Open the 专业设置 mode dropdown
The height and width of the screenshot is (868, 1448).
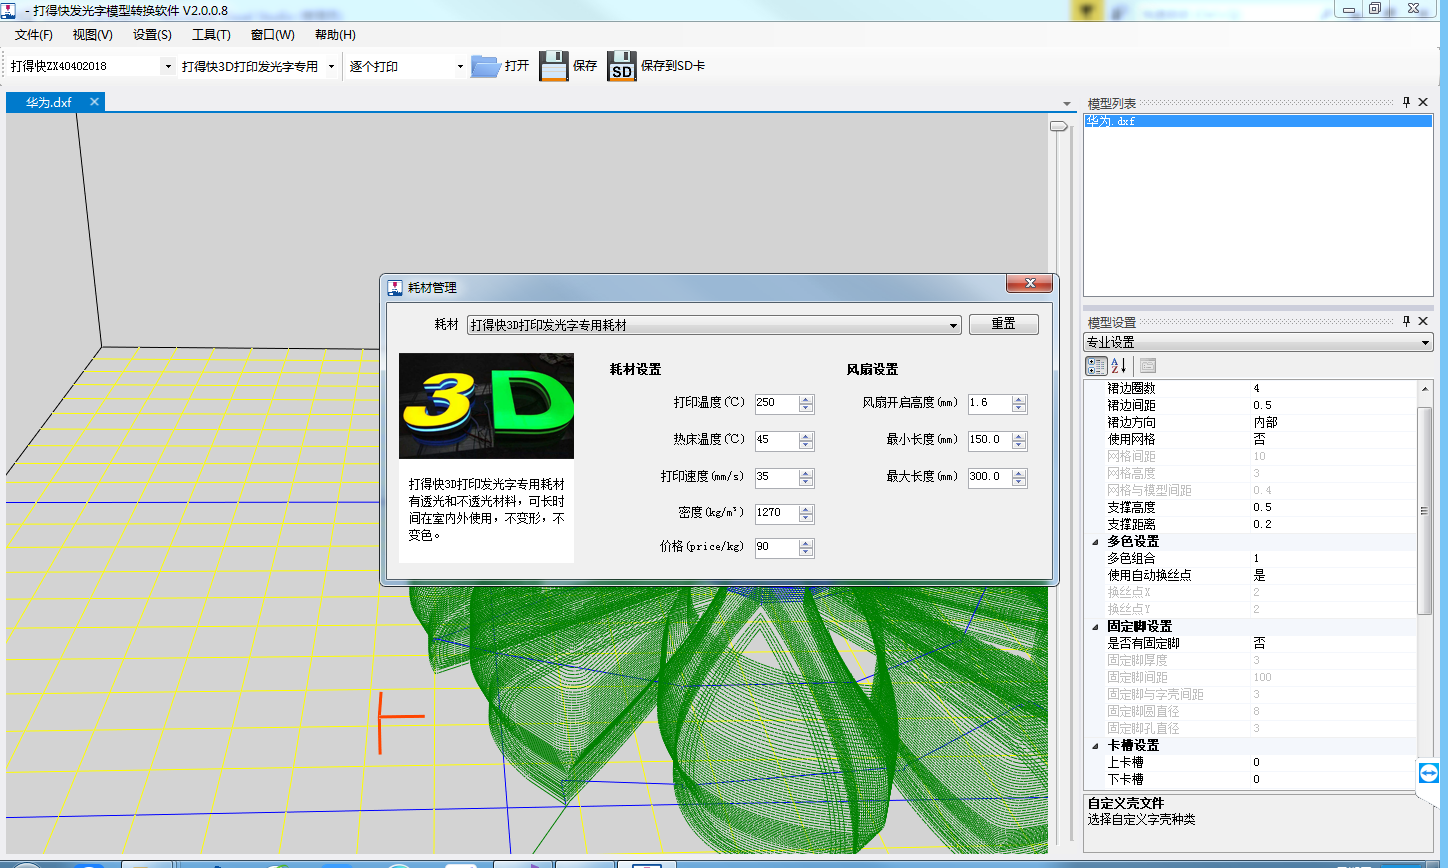coord(1425,343)
